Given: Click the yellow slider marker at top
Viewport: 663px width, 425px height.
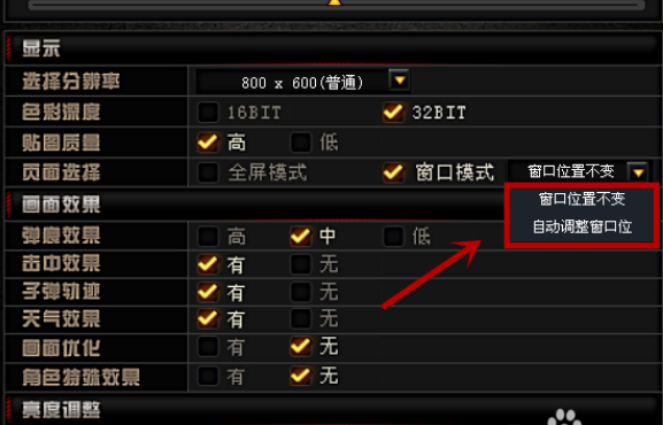Looking at the screenshot, I should 334,3.
